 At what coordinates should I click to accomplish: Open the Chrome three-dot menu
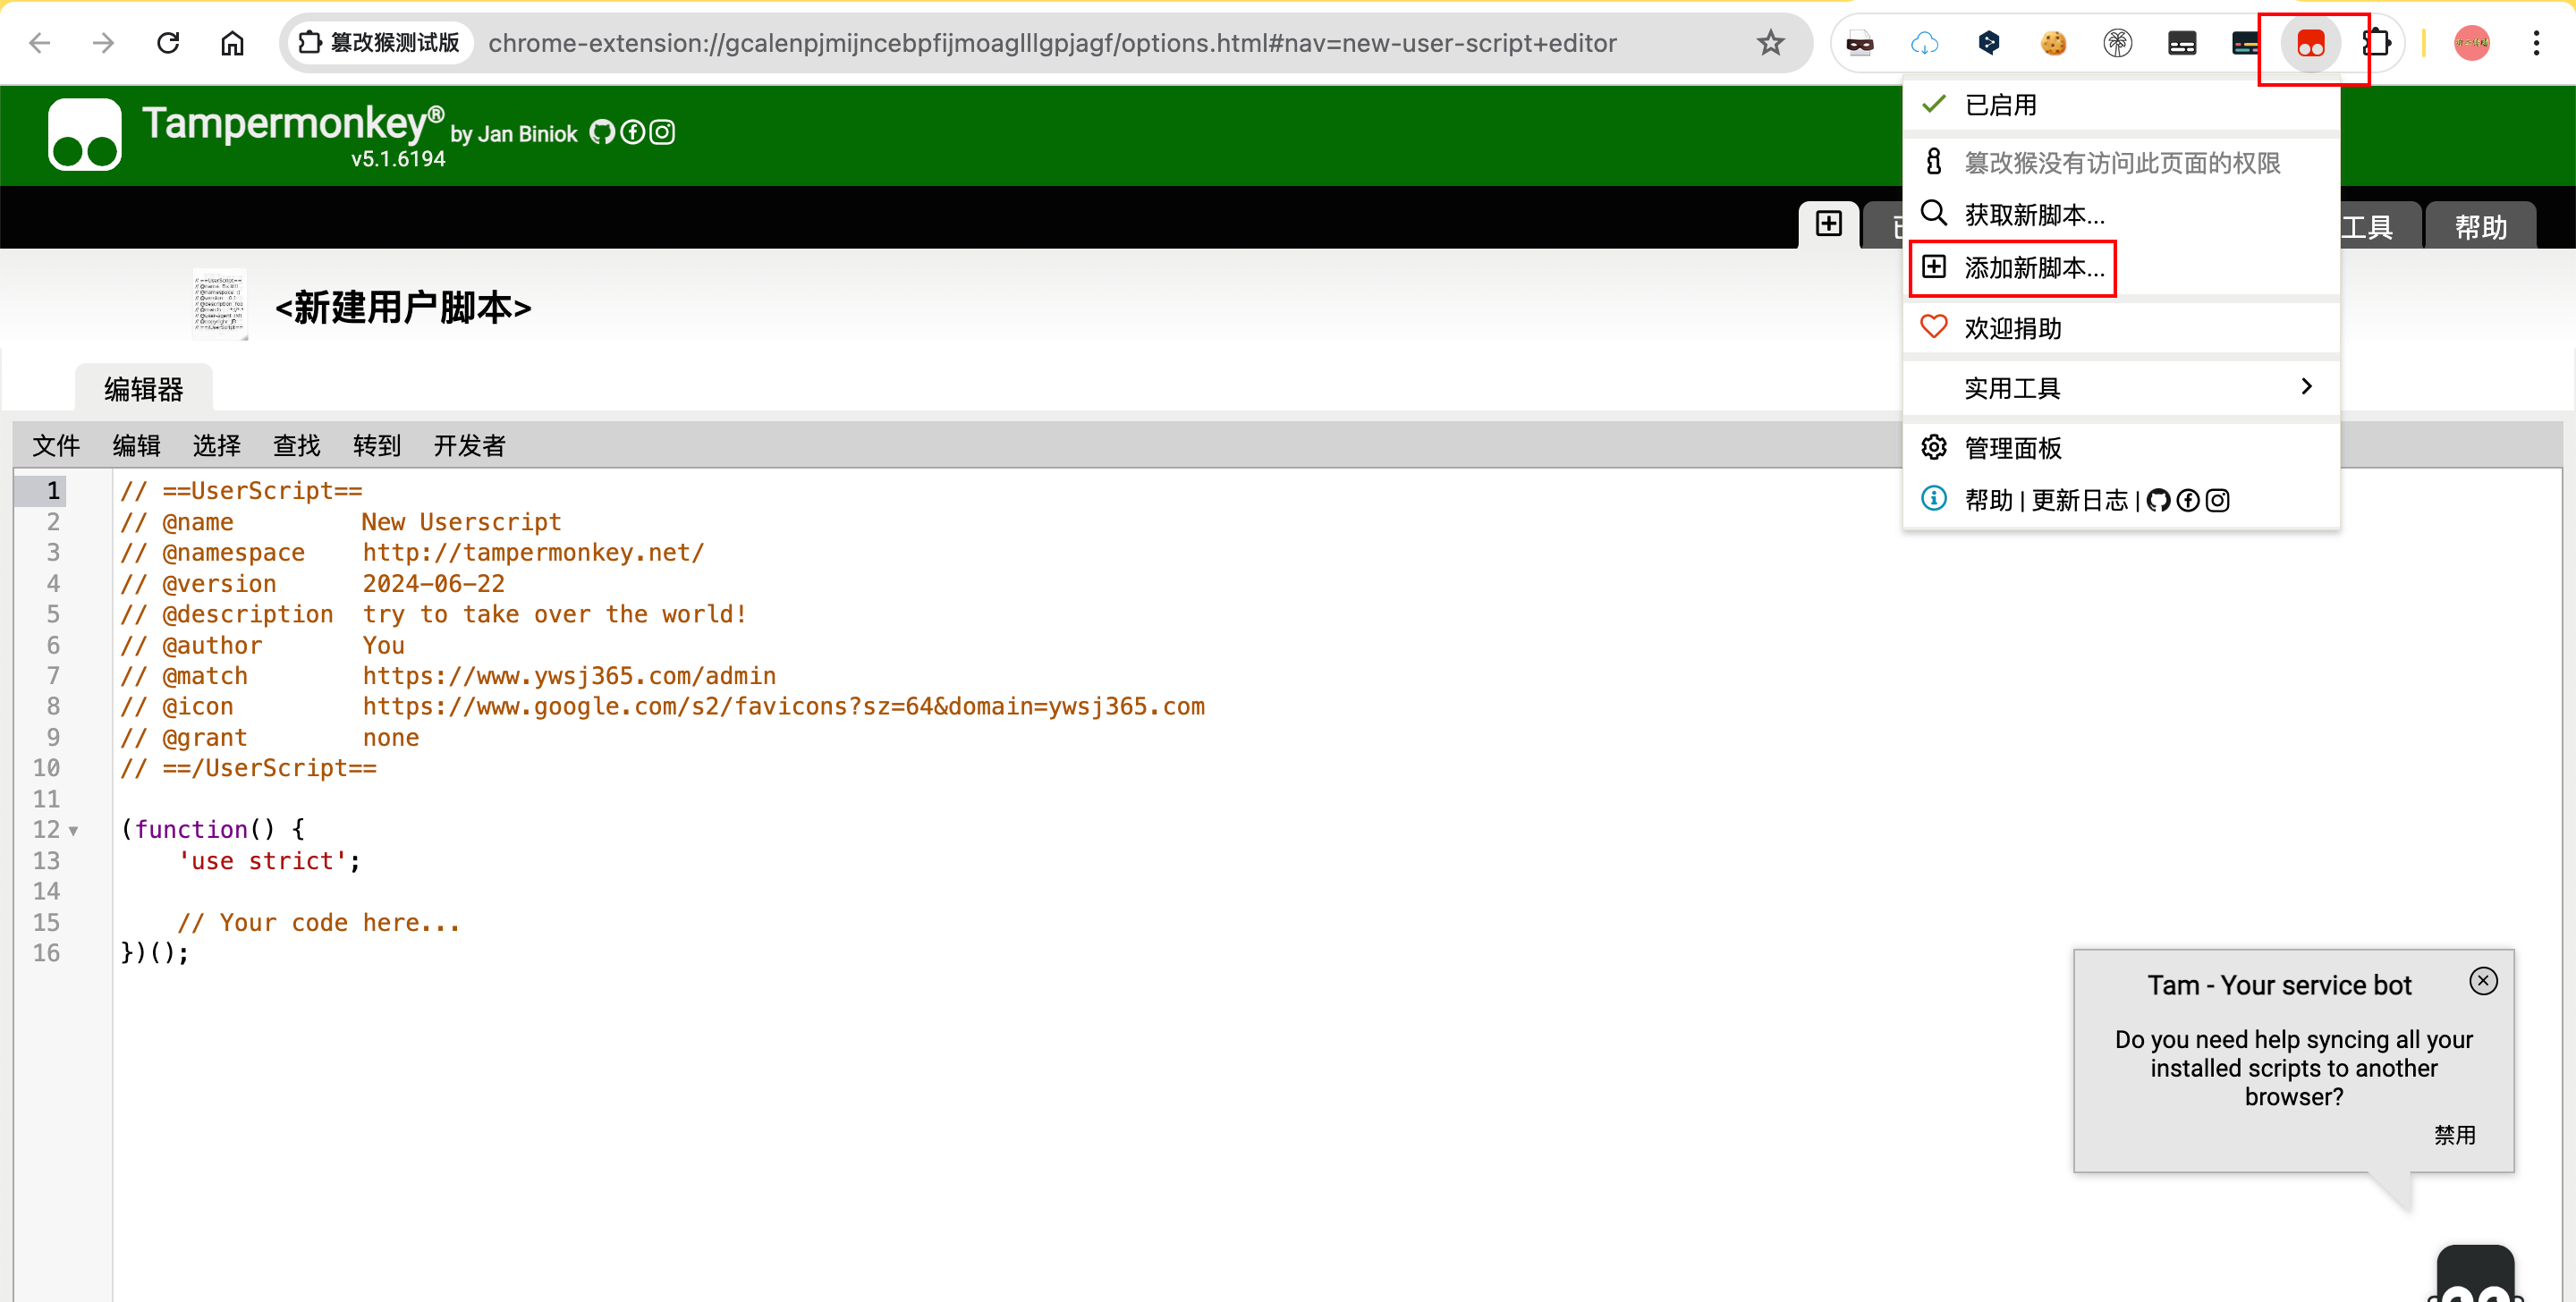click(x=2536, y=43)
